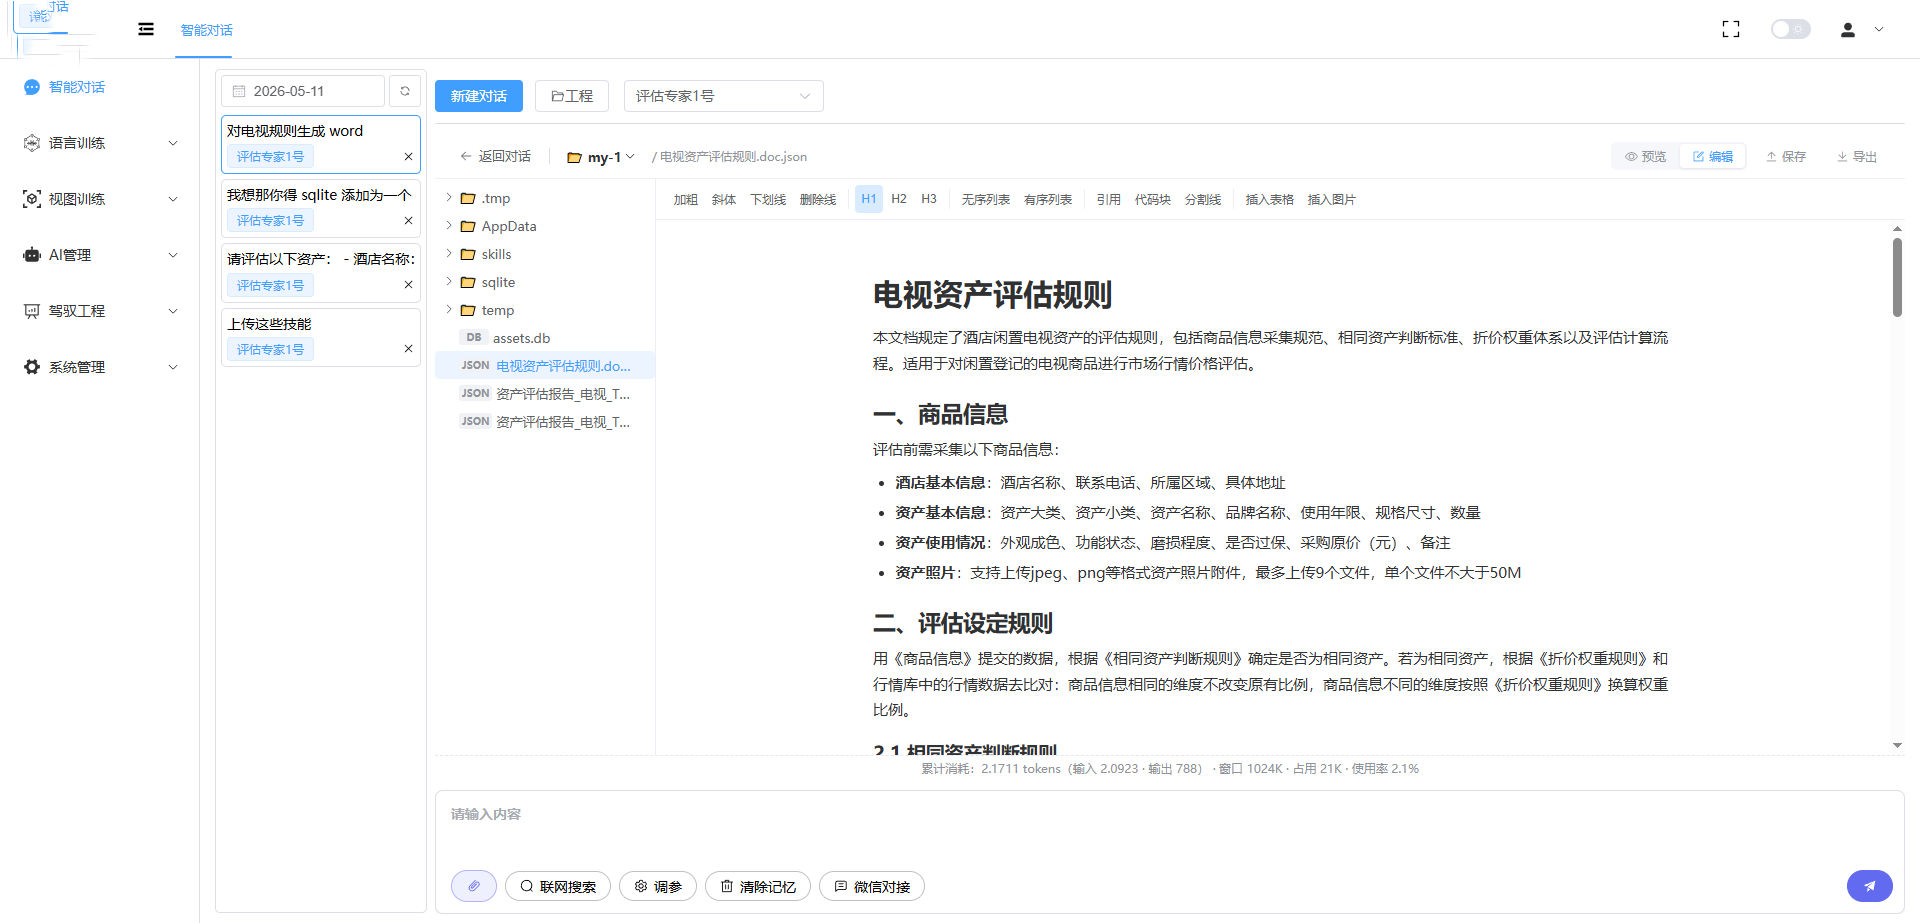This screenshot has height=923, width=1920.
Task: Open the my-1 folder dropdown
Action: [x=601, y=157]
